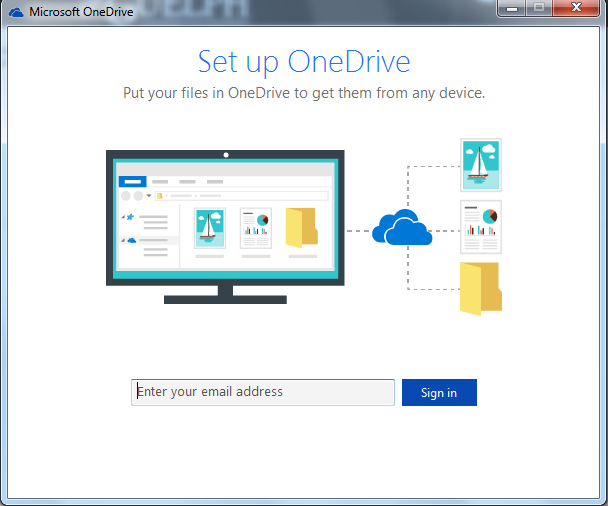Click the webcam dot atop the monitor
The width and height of the screenshot is (608, 506).
(225, 155)
